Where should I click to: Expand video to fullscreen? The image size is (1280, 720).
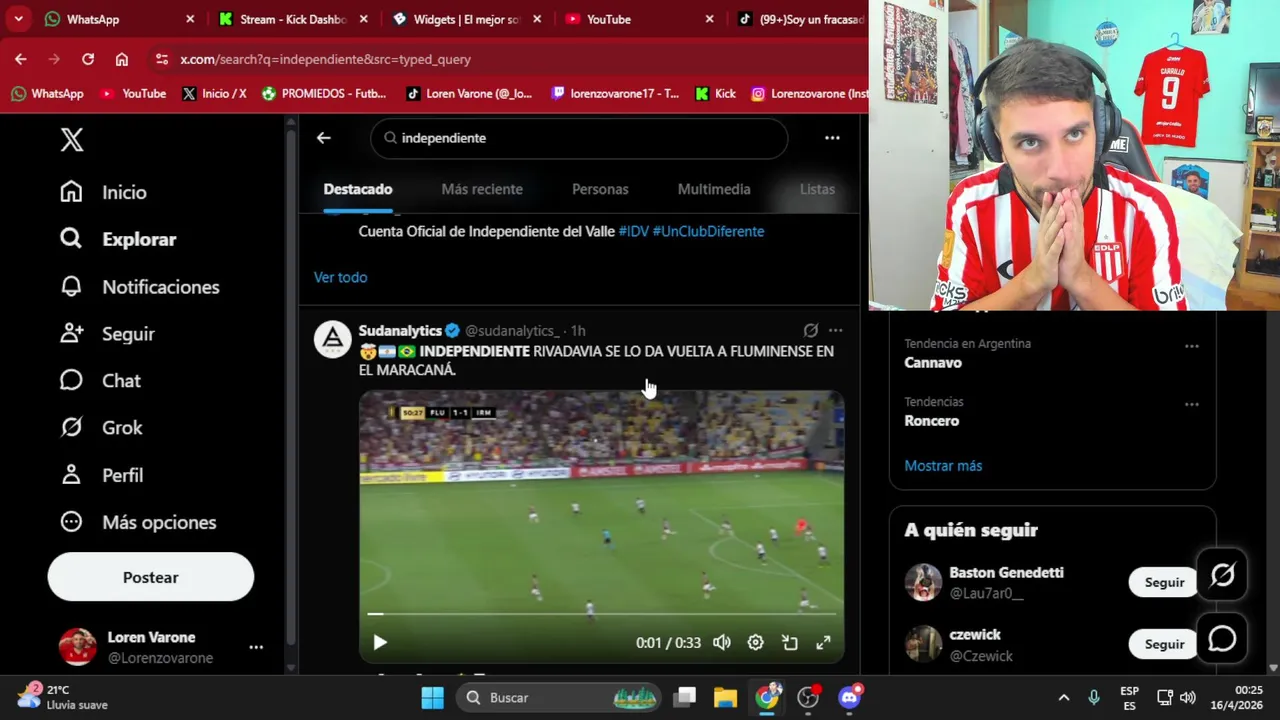(823, 643)
